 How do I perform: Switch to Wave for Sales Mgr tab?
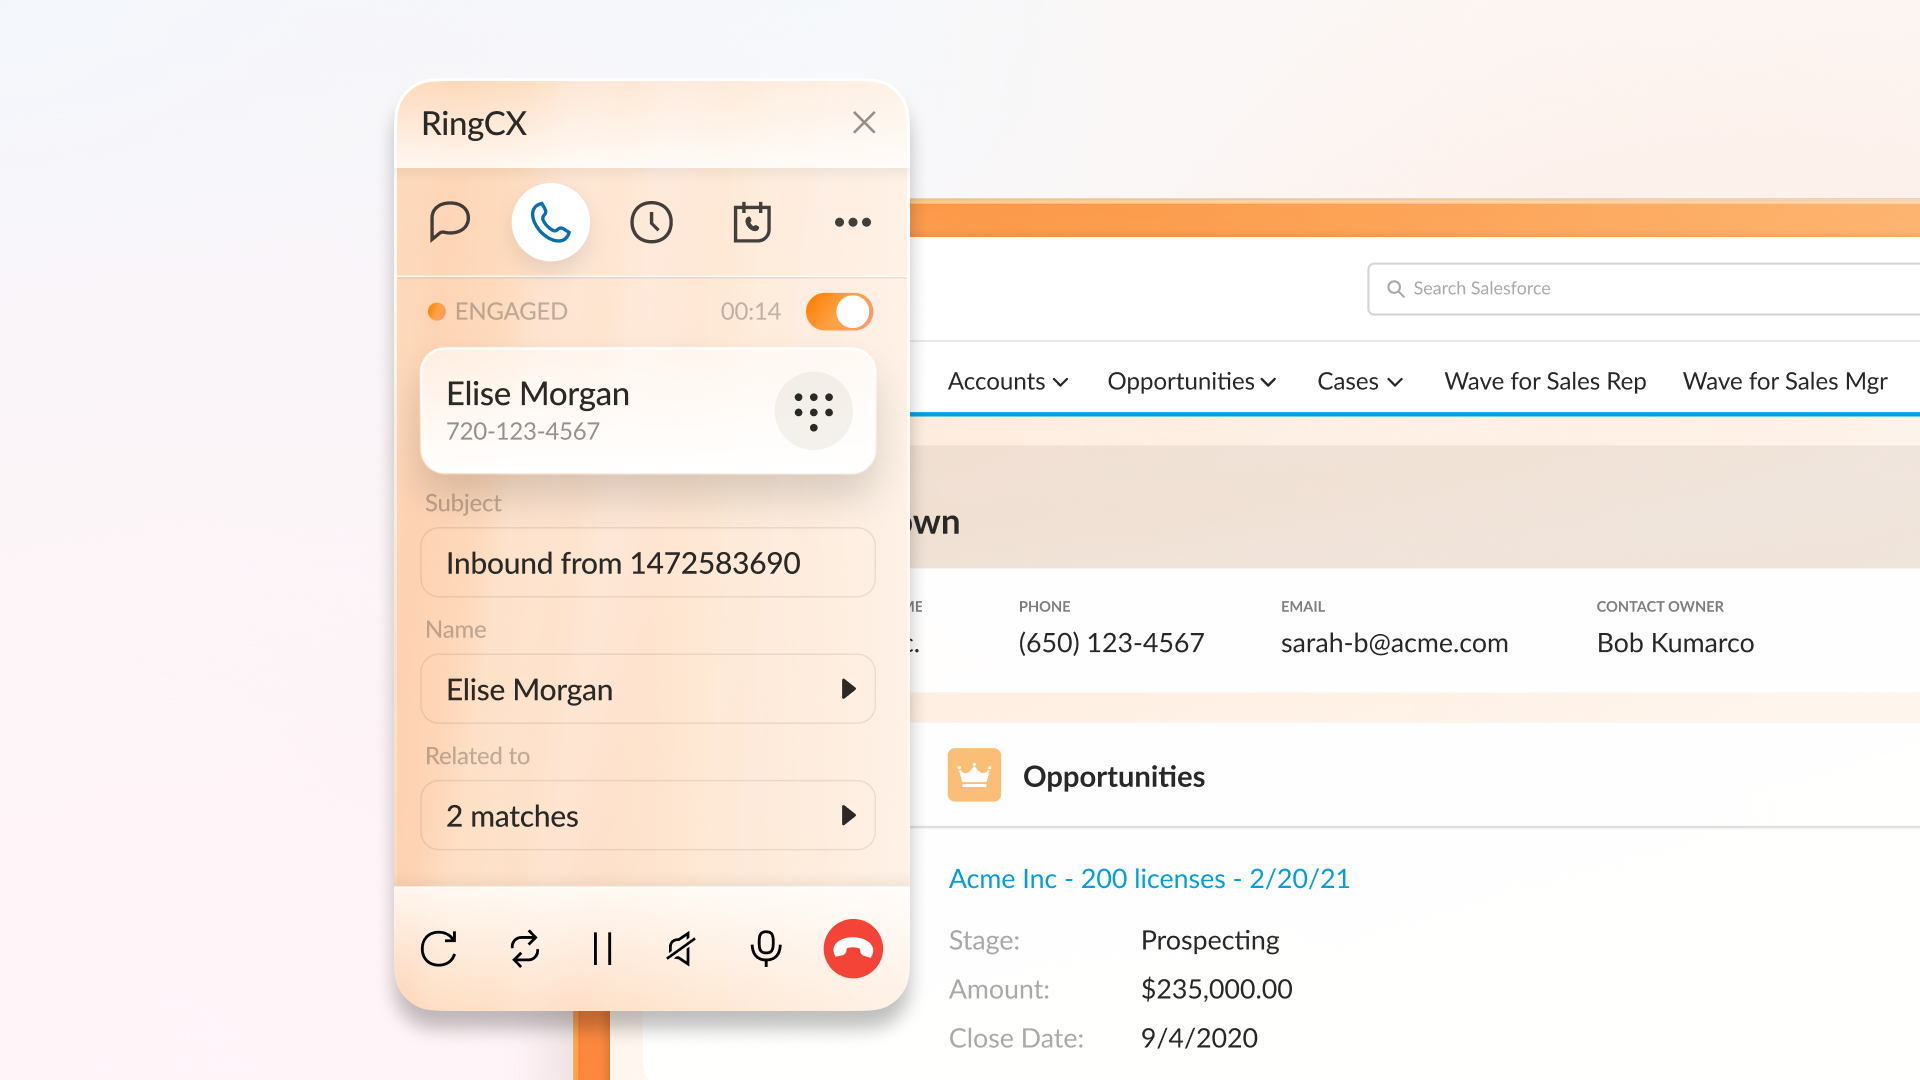point(1785,381)
